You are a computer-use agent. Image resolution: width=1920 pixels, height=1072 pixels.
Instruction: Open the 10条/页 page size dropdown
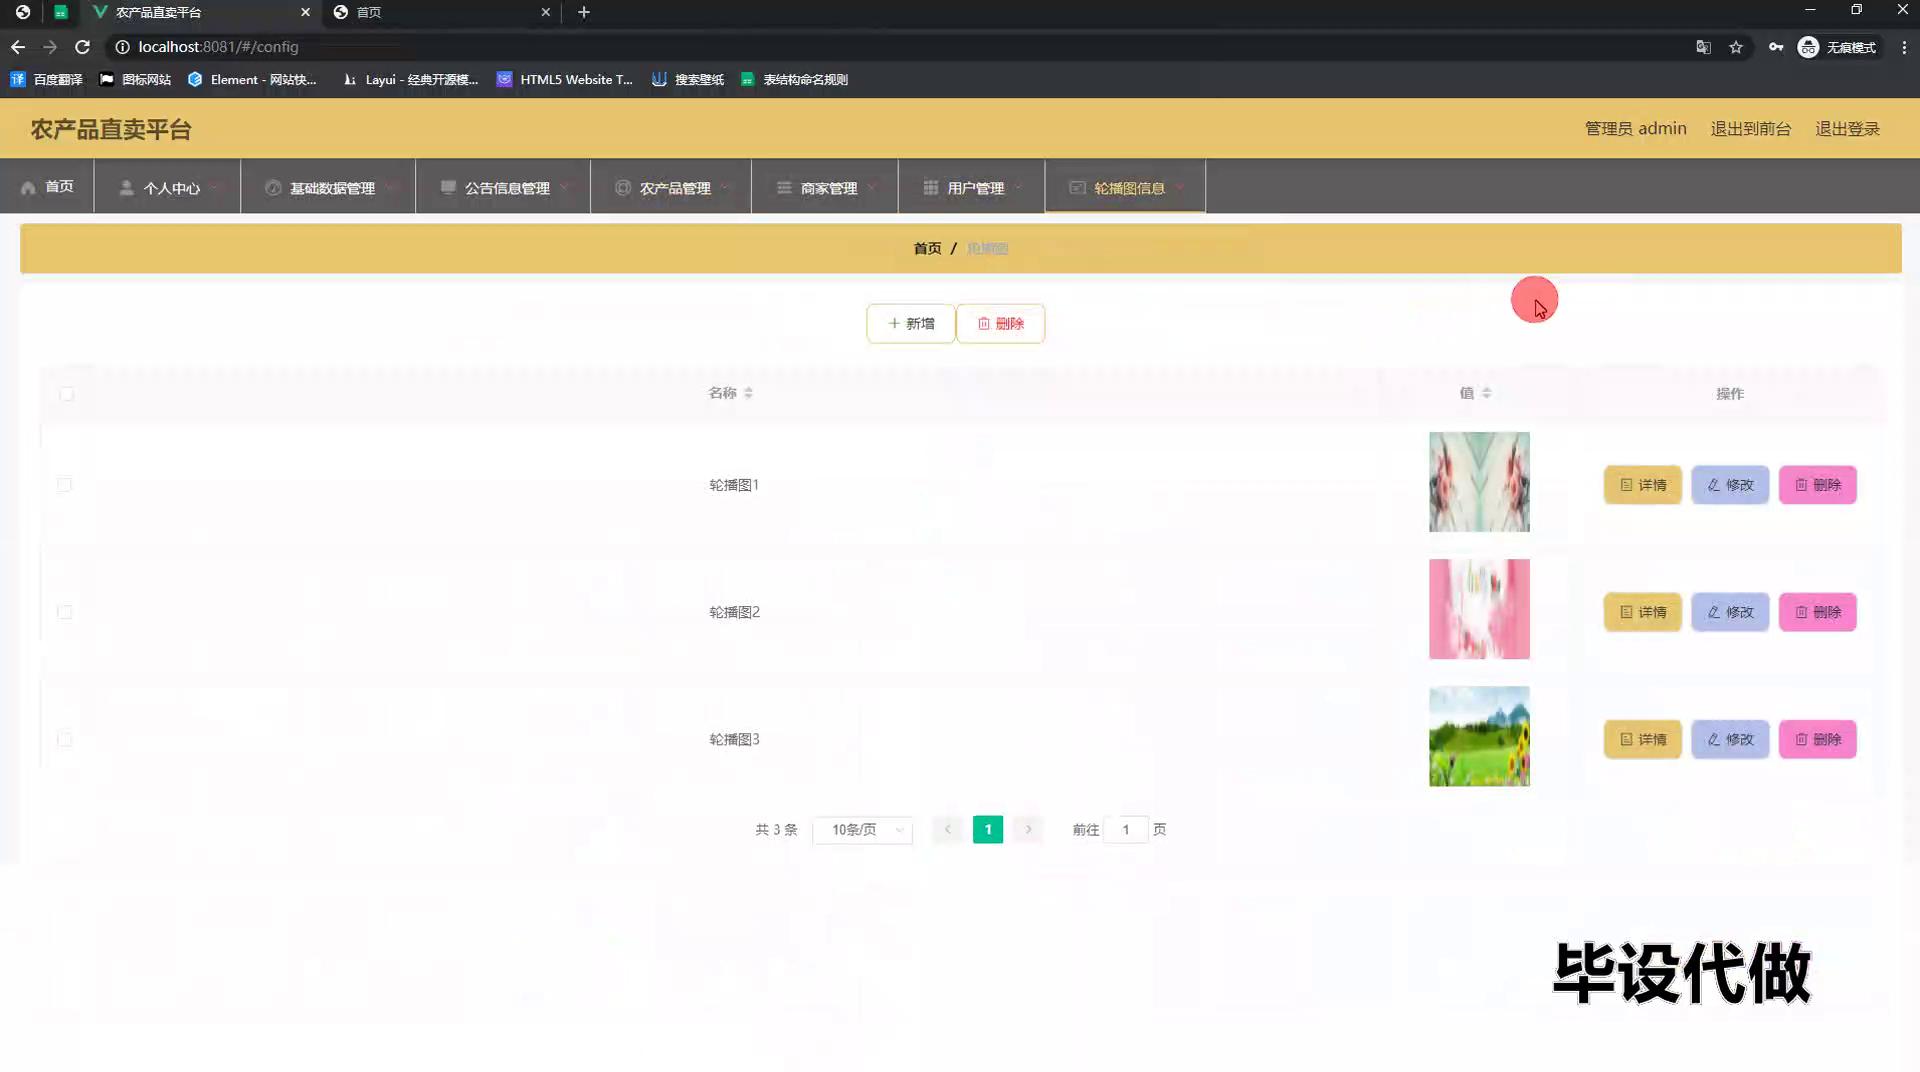tap(862, 830)
